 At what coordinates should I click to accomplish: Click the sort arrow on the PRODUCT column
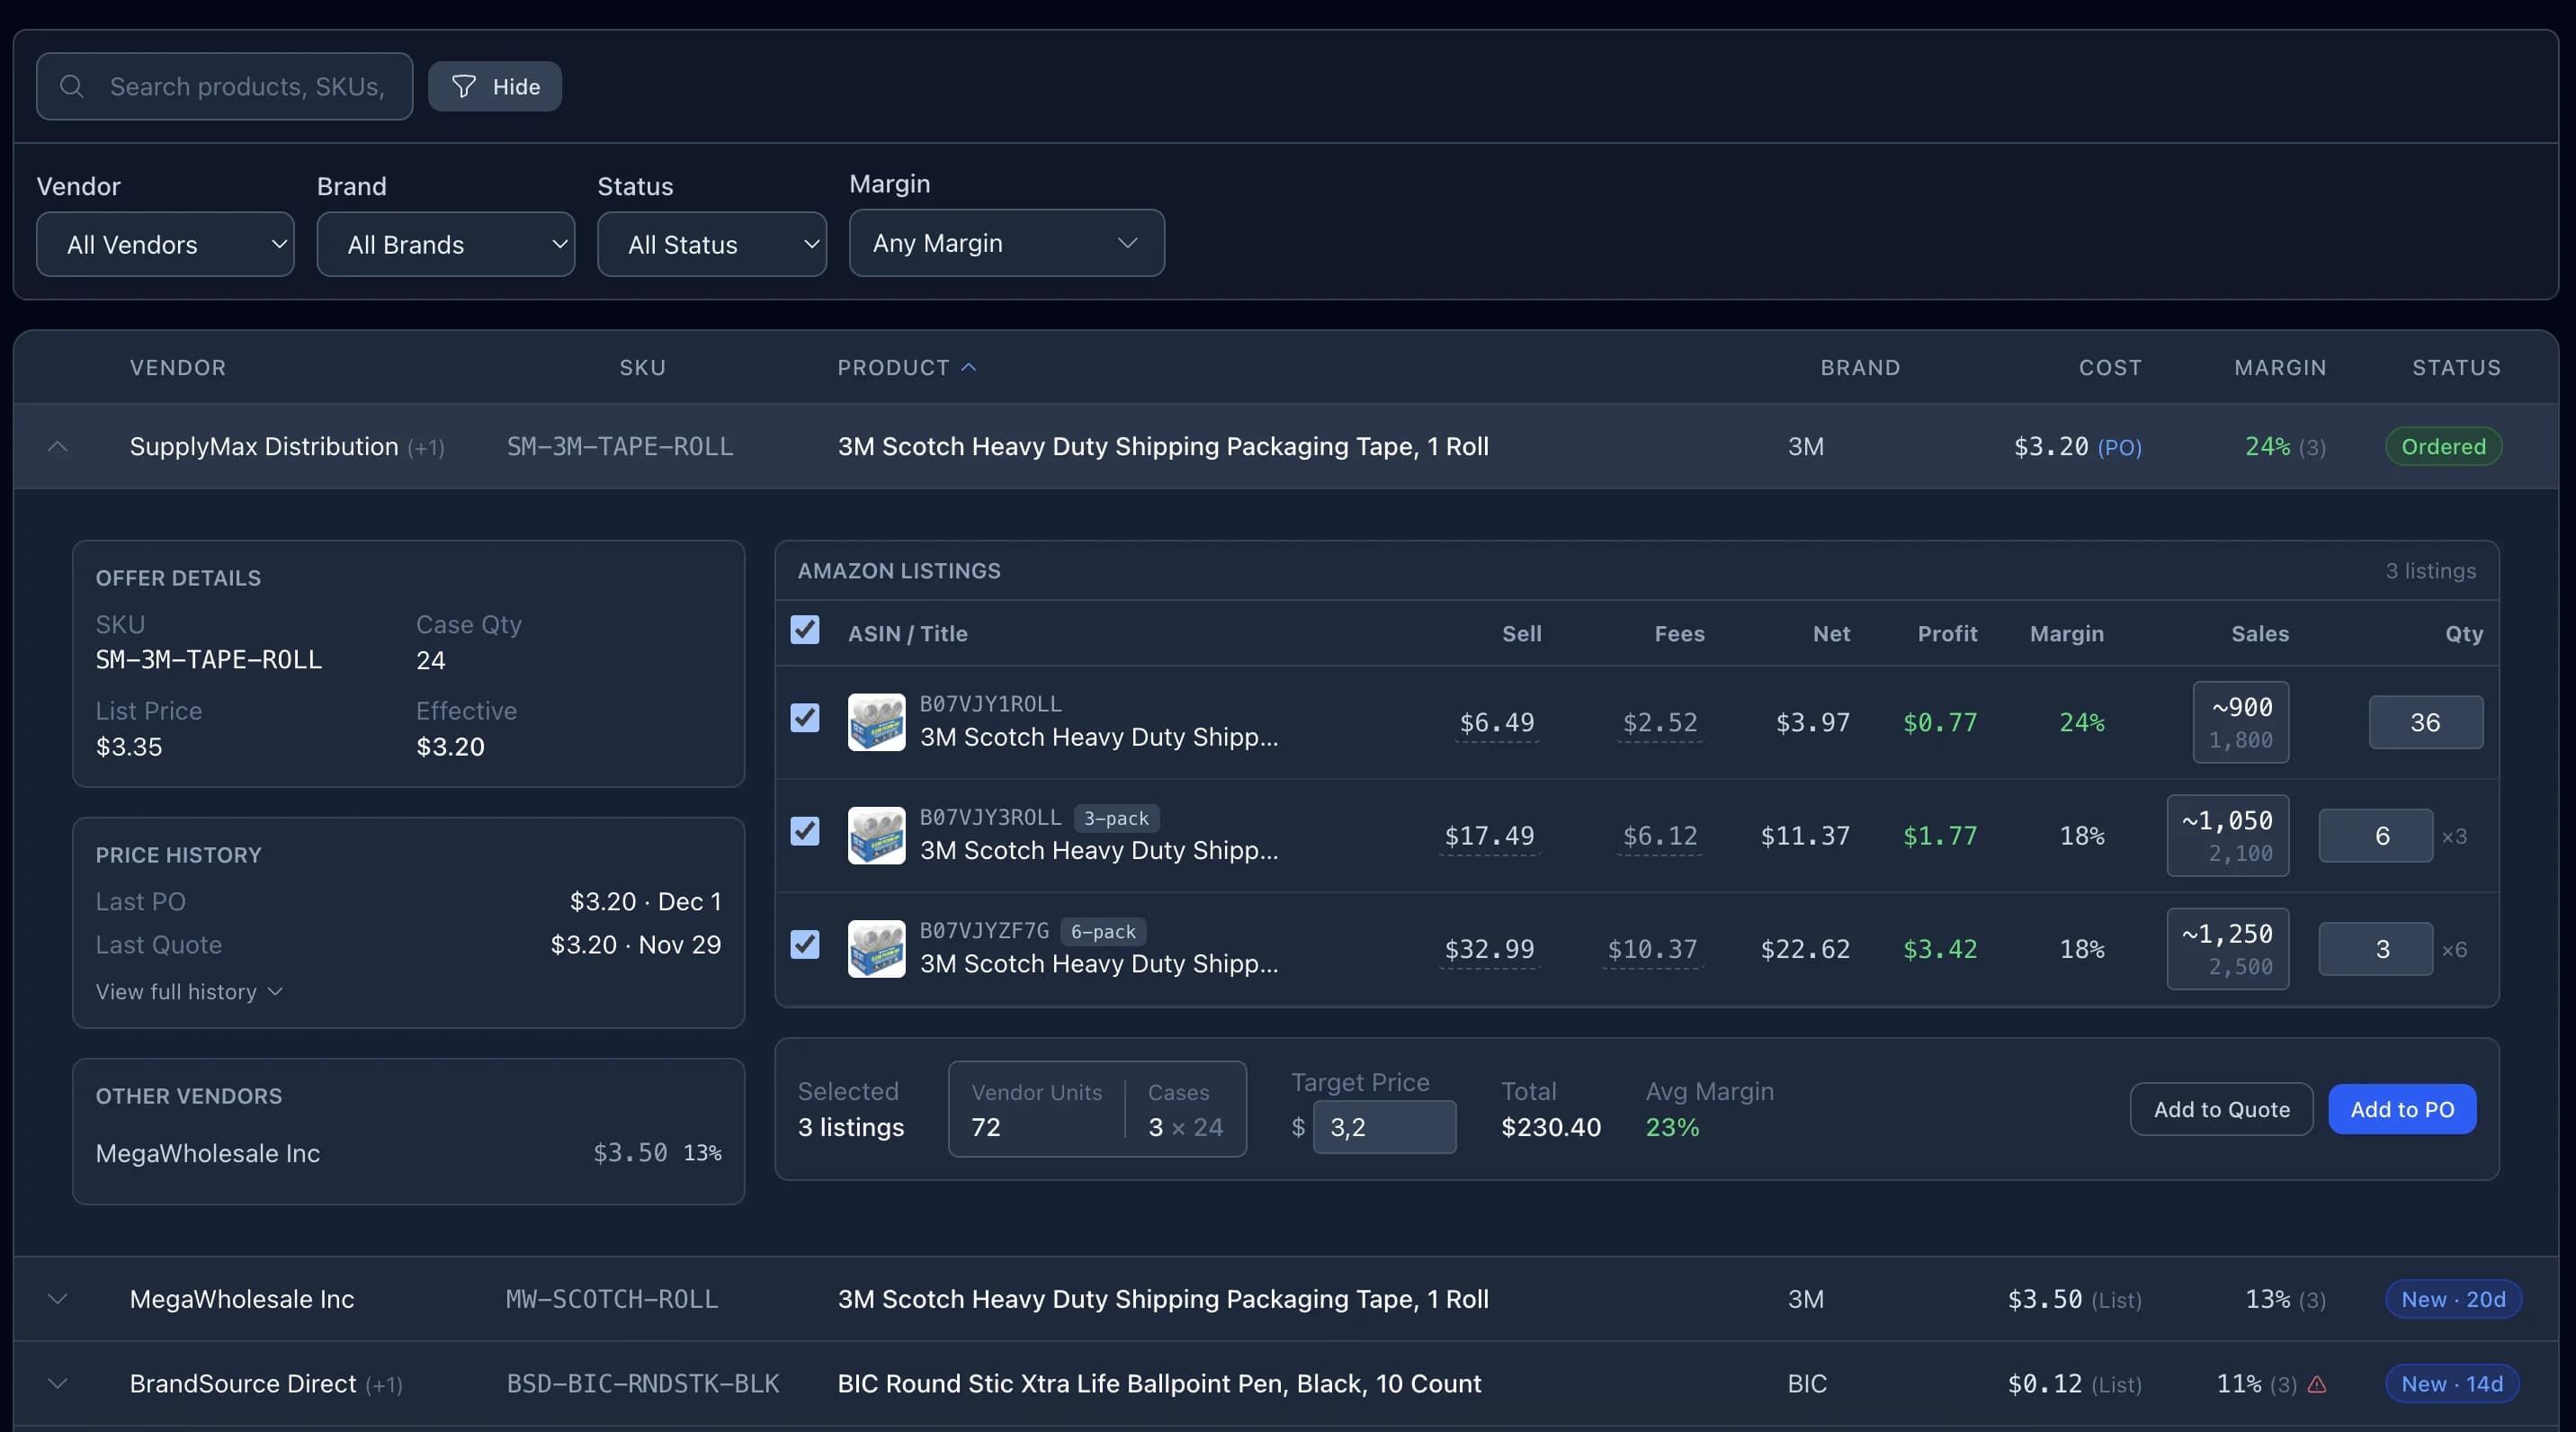[968, 367]
